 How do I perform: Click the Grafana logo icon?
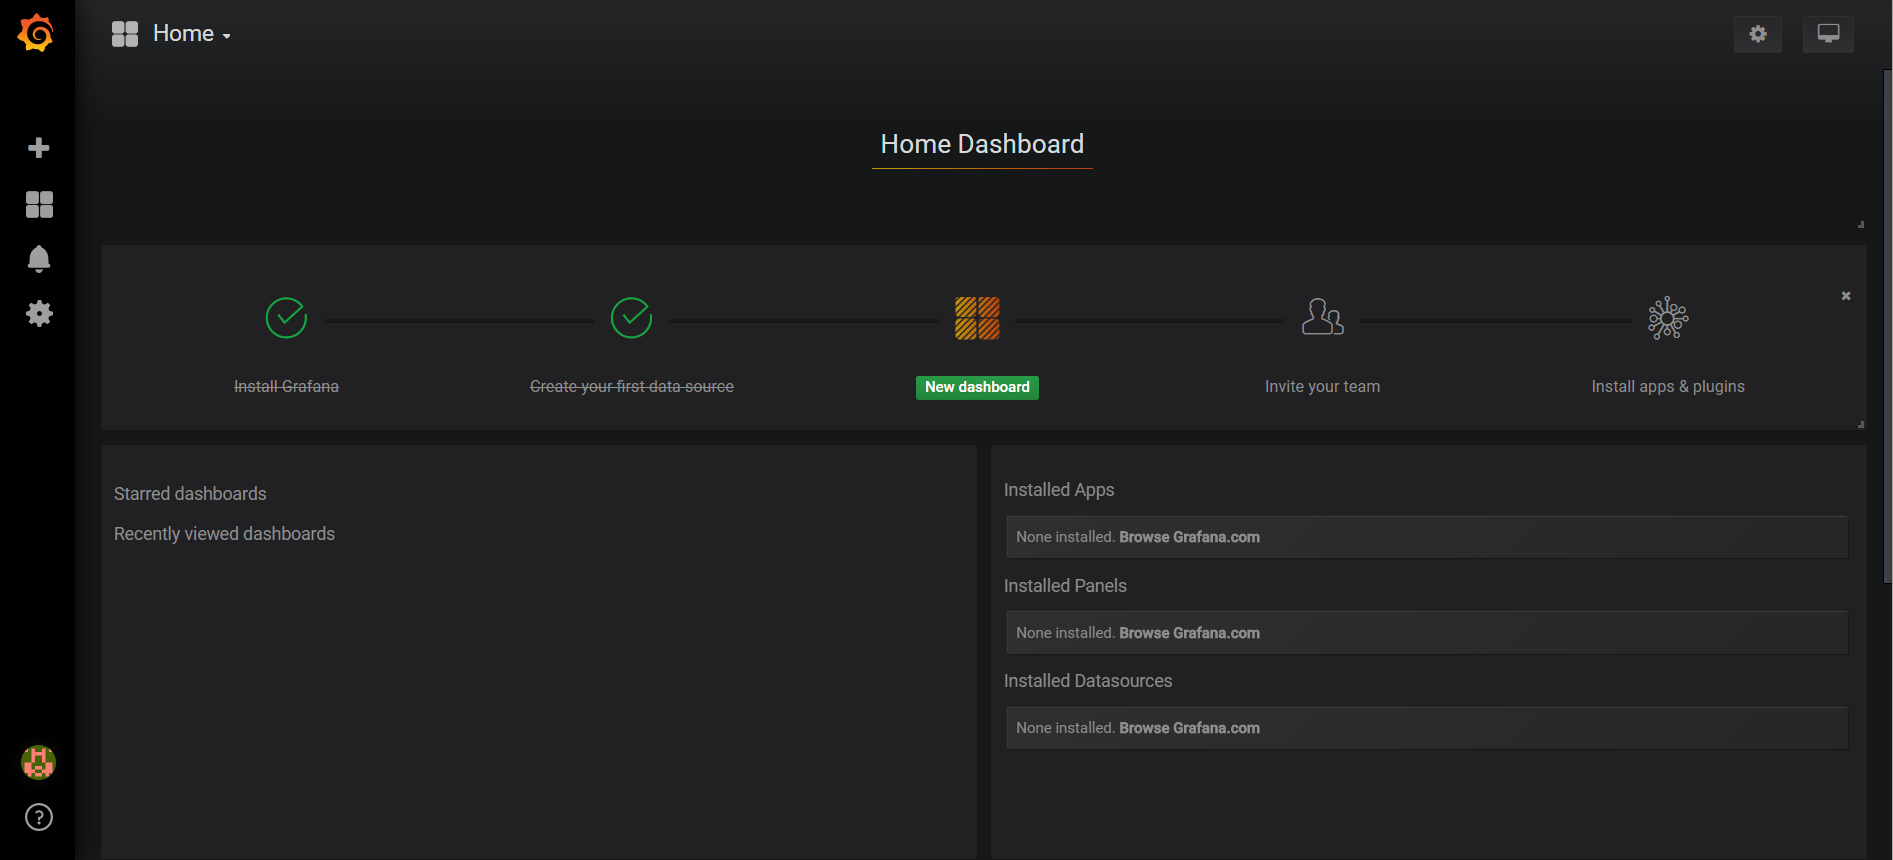pyautogui.click(x=36, y=33)
